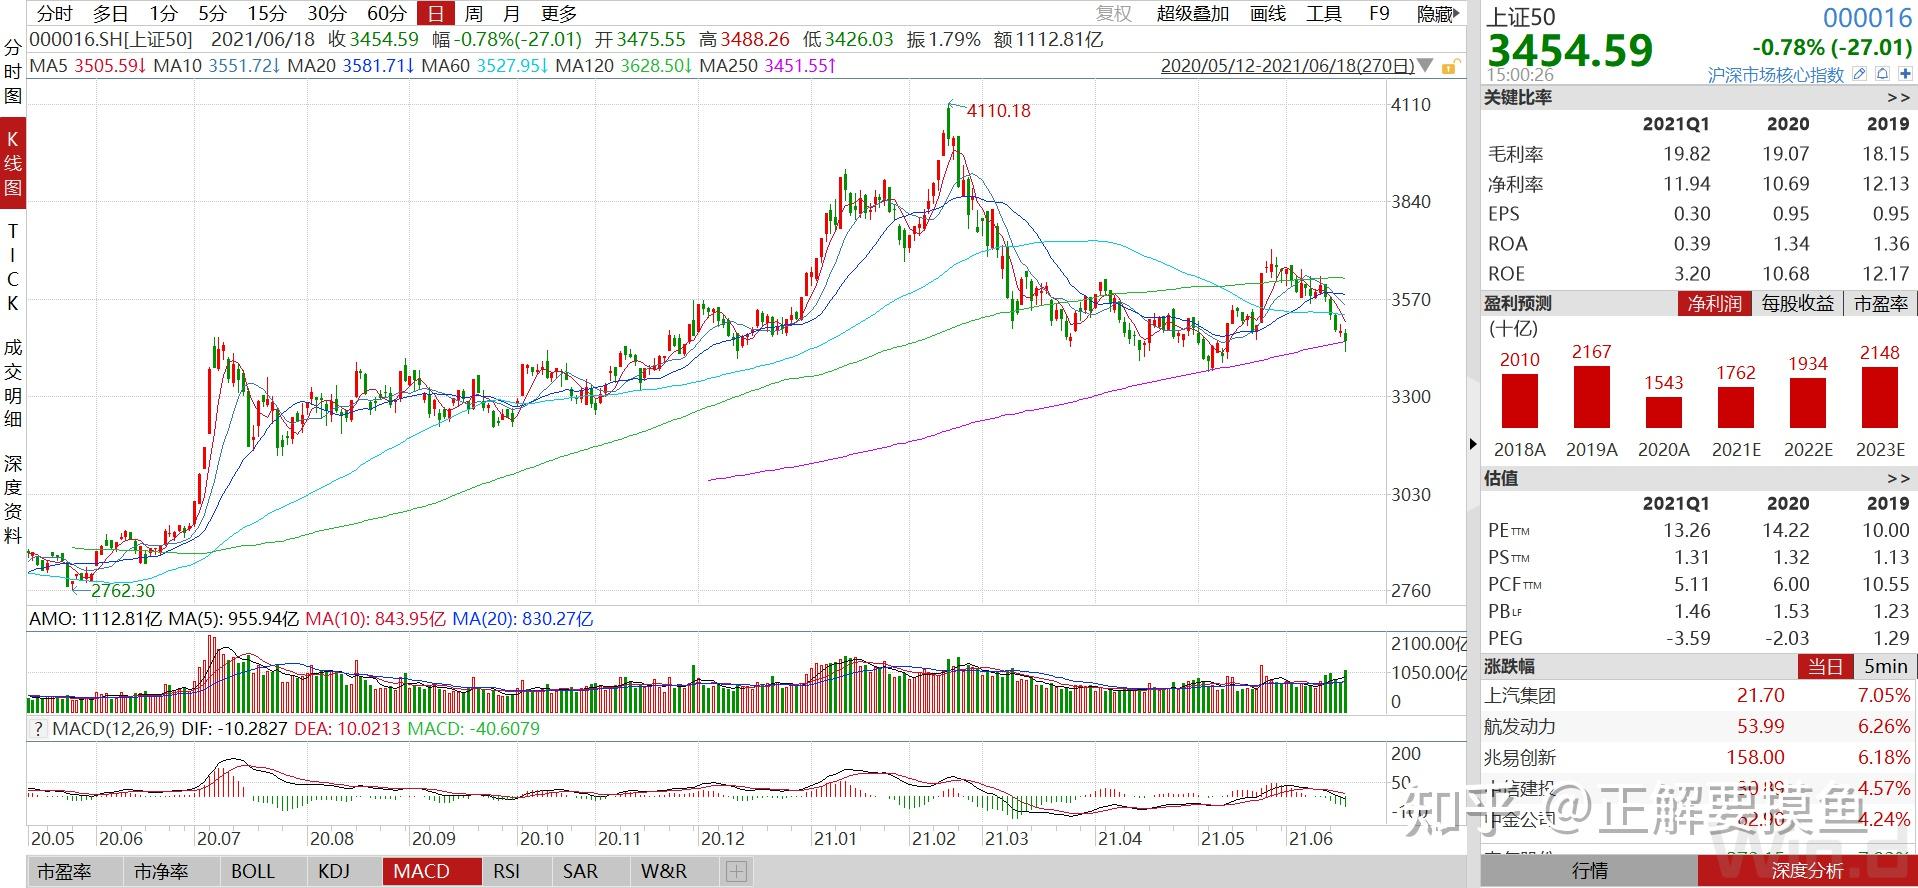Switch chart to 5分 interval

(212, 14)
